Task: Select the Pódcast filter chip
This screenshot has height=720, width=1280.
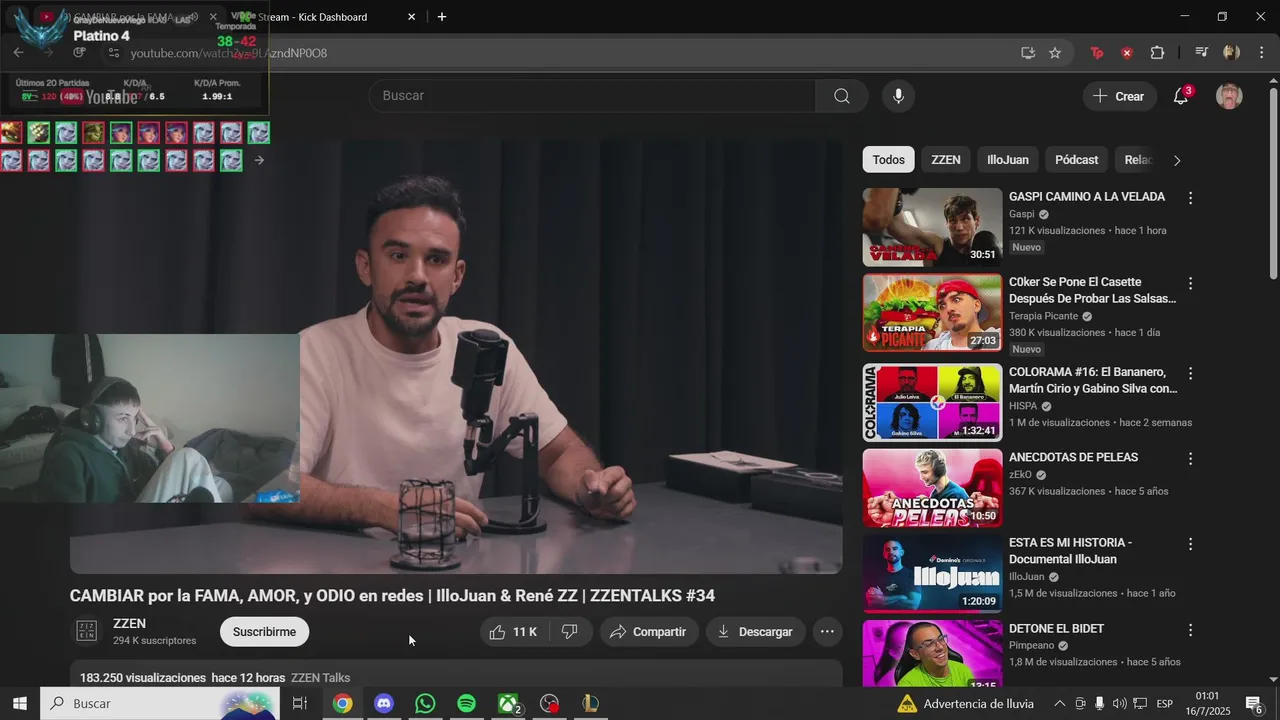Action: click(x=1077, y=160)
